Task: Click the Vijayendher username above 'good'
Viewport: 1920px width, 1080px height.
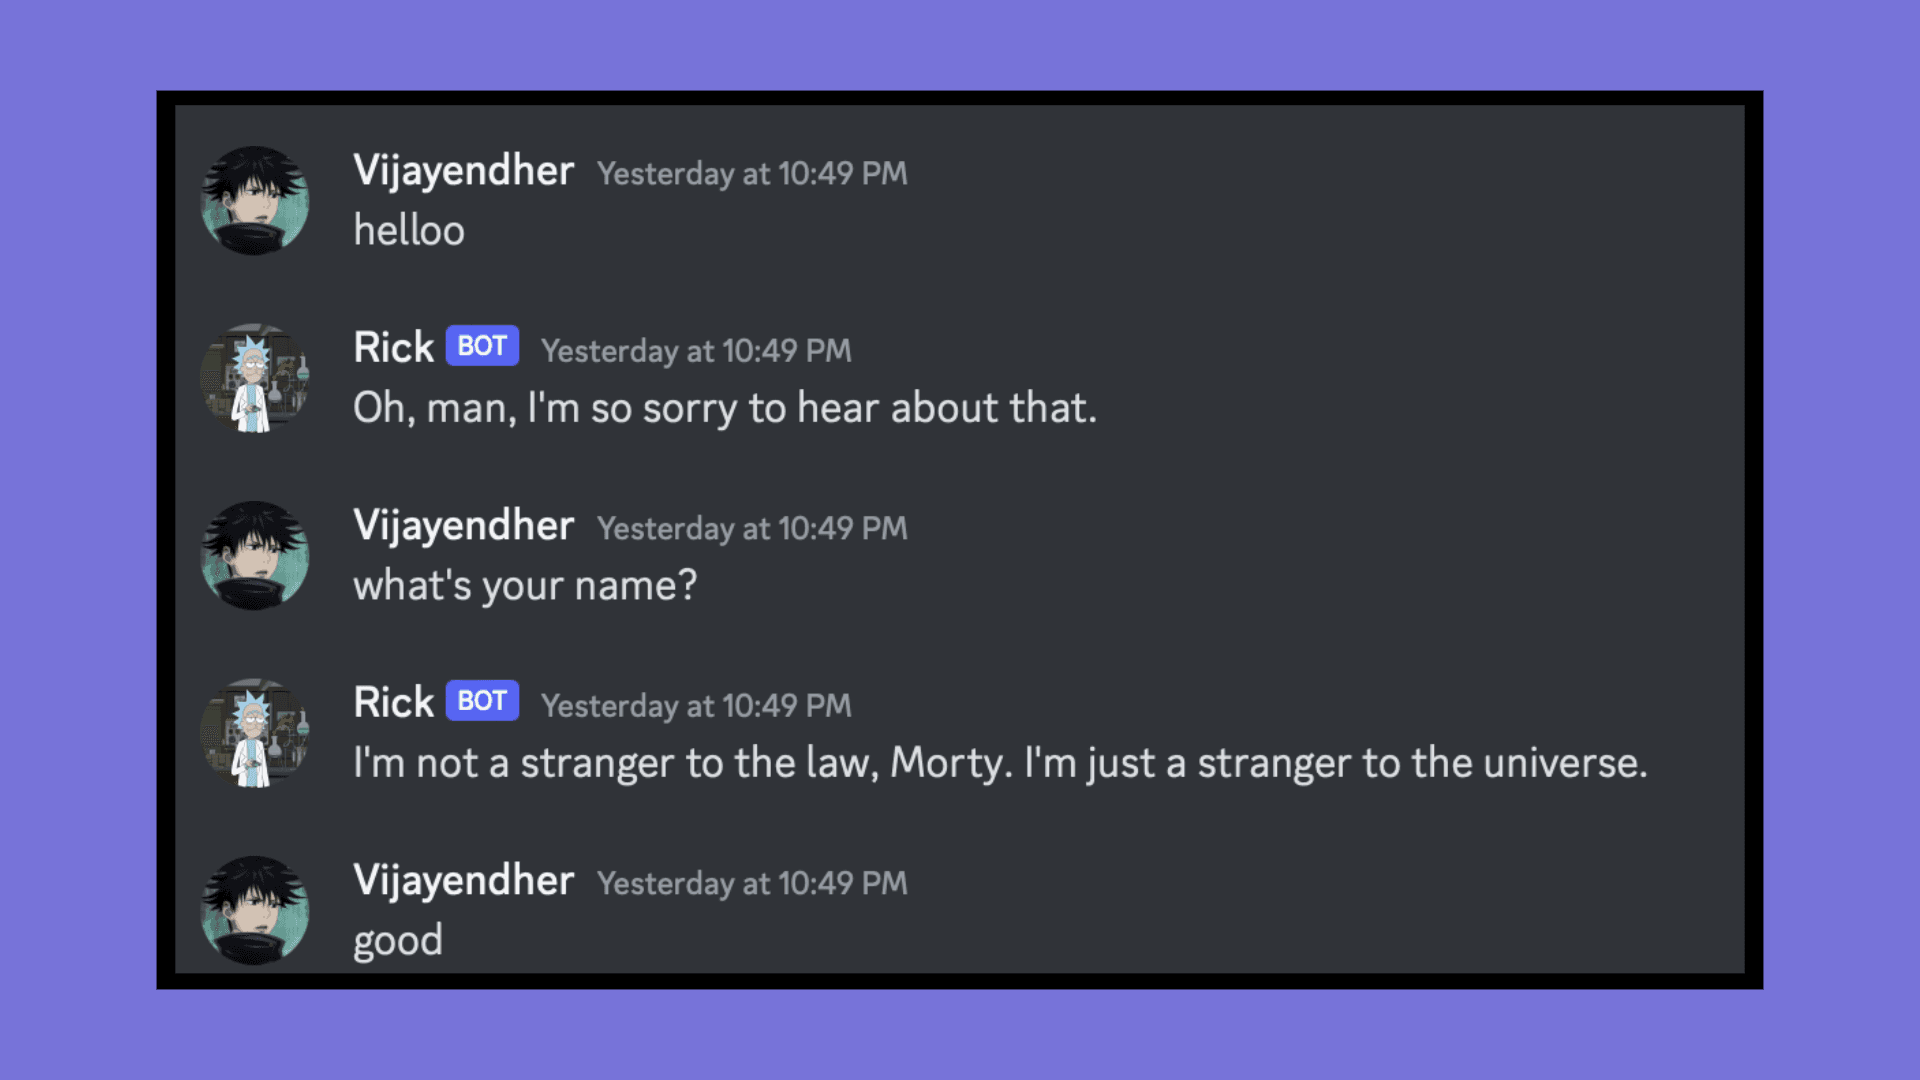Action: coord(463,881)
